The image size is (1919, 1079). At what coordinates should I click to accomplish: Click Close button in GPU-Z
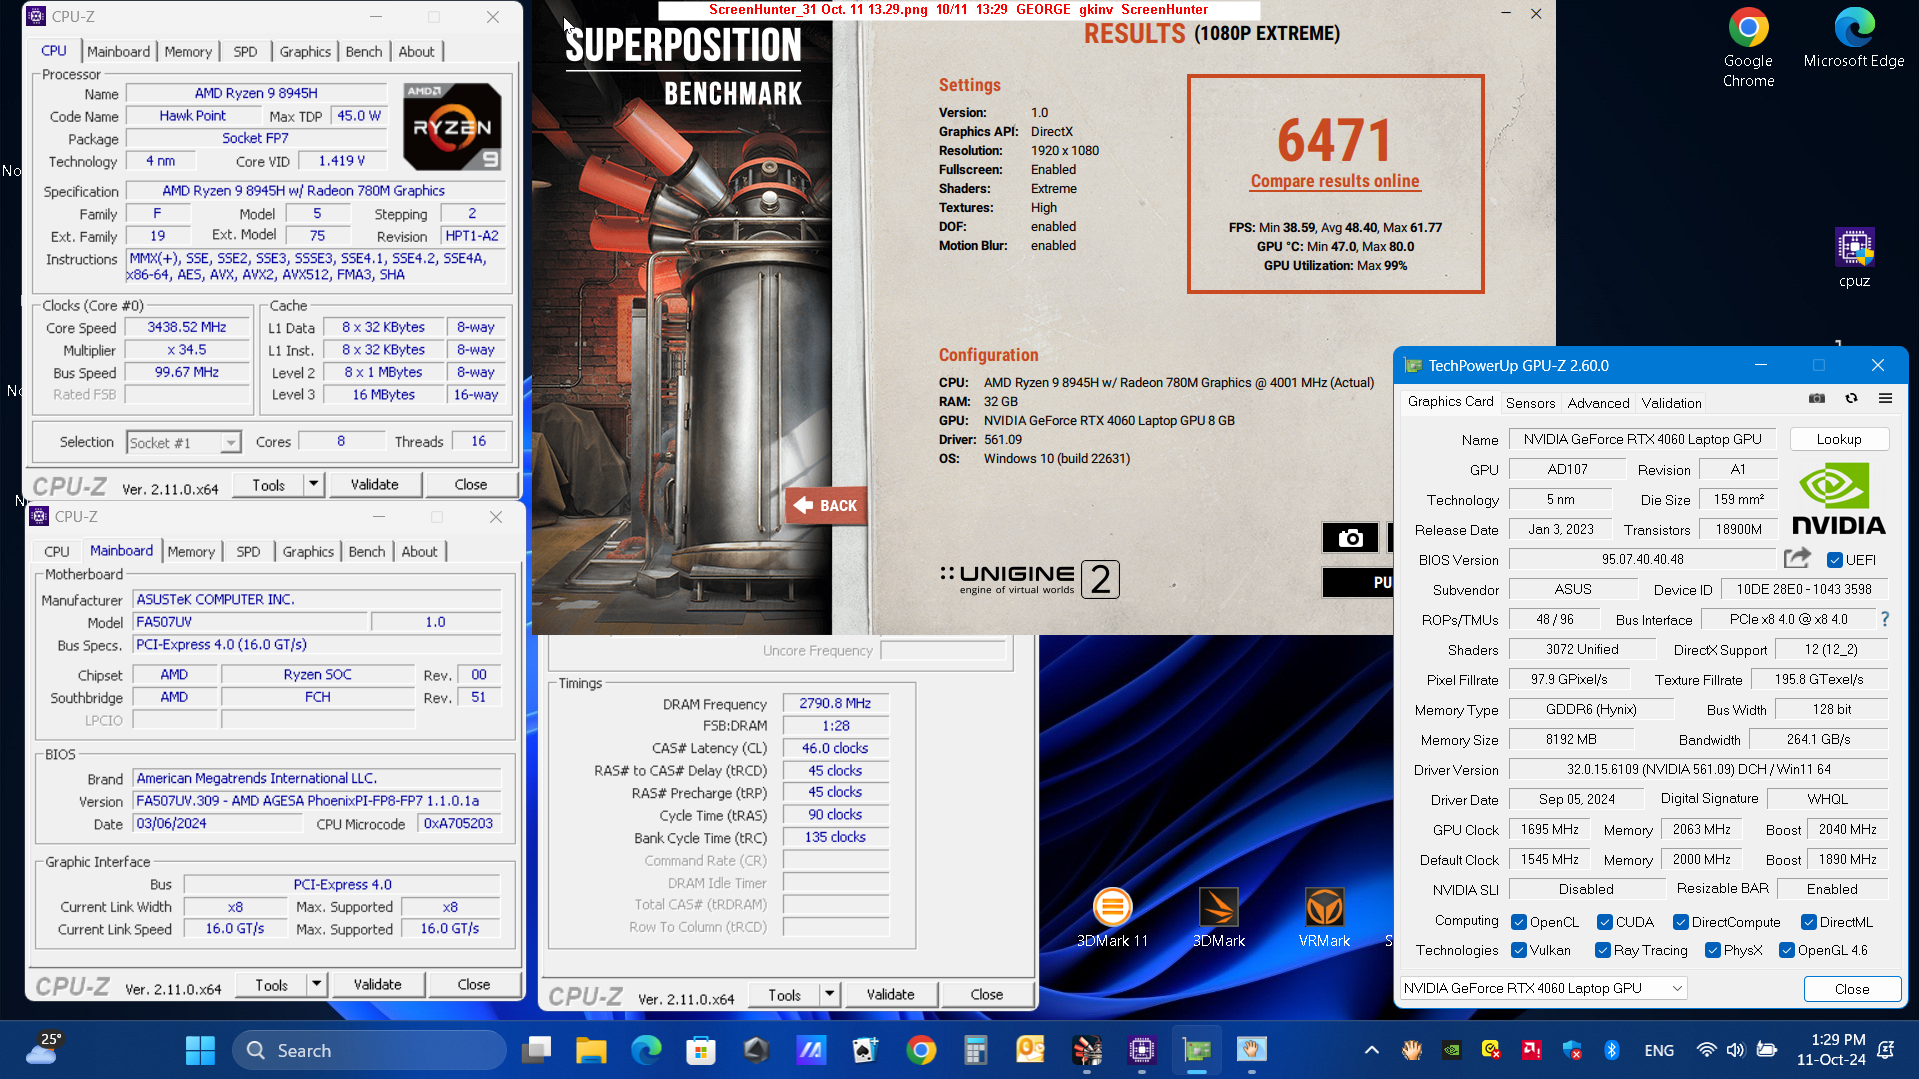(1851, 989)
